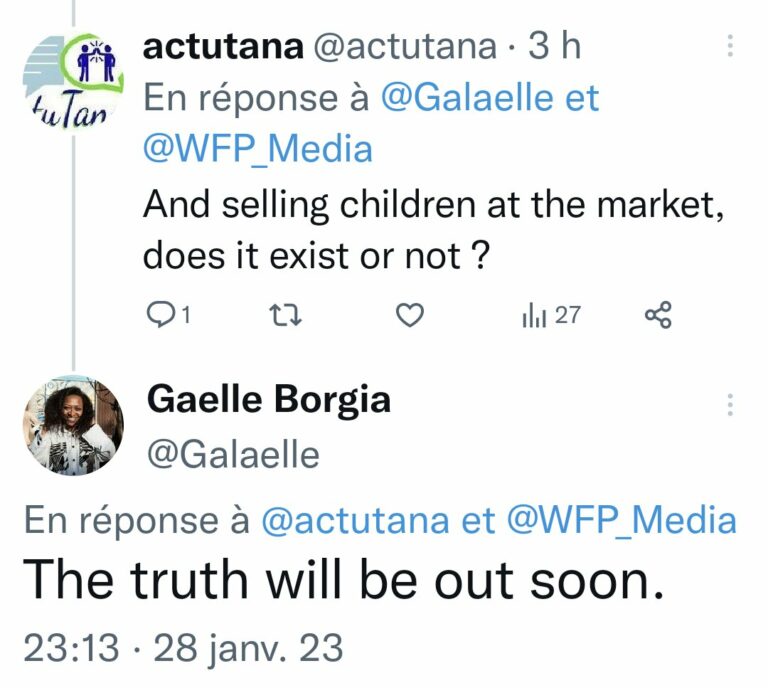Open the @WFP_Media mention in Gaelle's reply

pyautogui.click(x=622, y=520)
